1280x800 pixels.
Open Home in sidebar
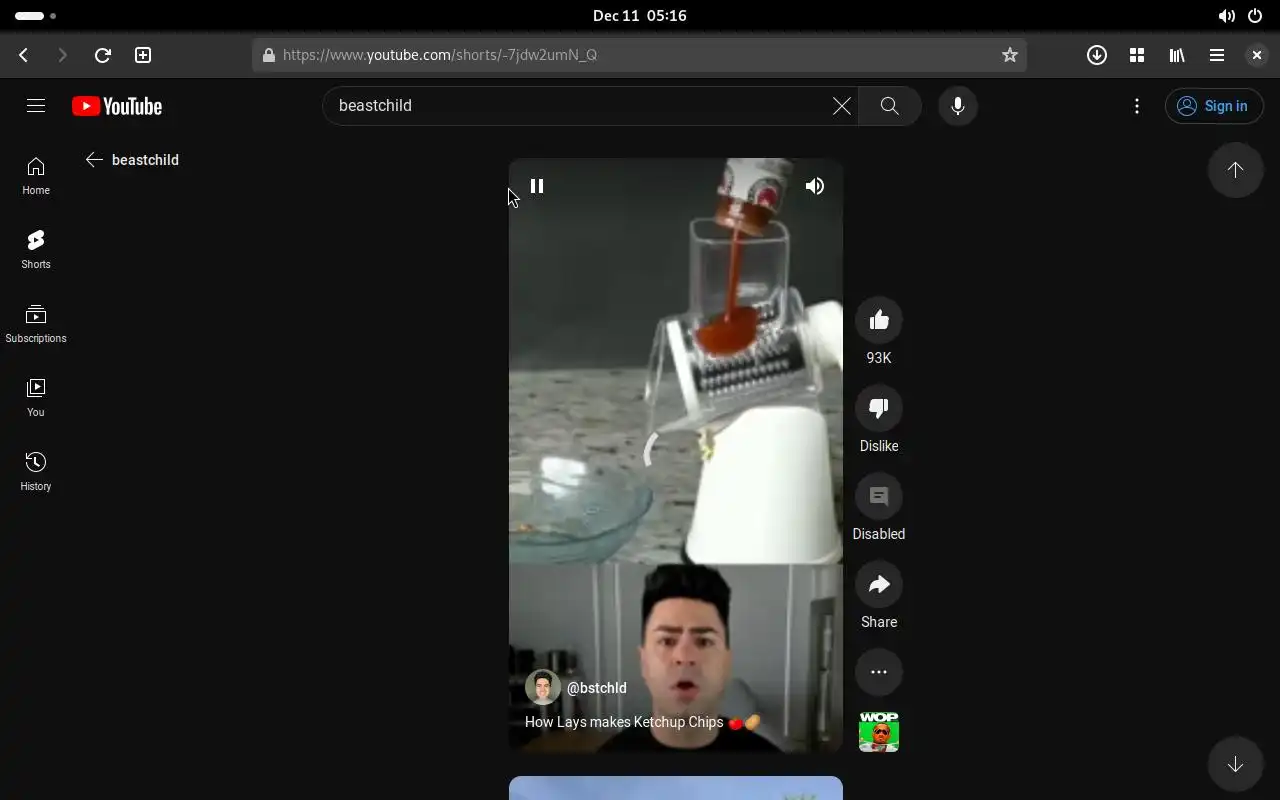coord(36,175)
